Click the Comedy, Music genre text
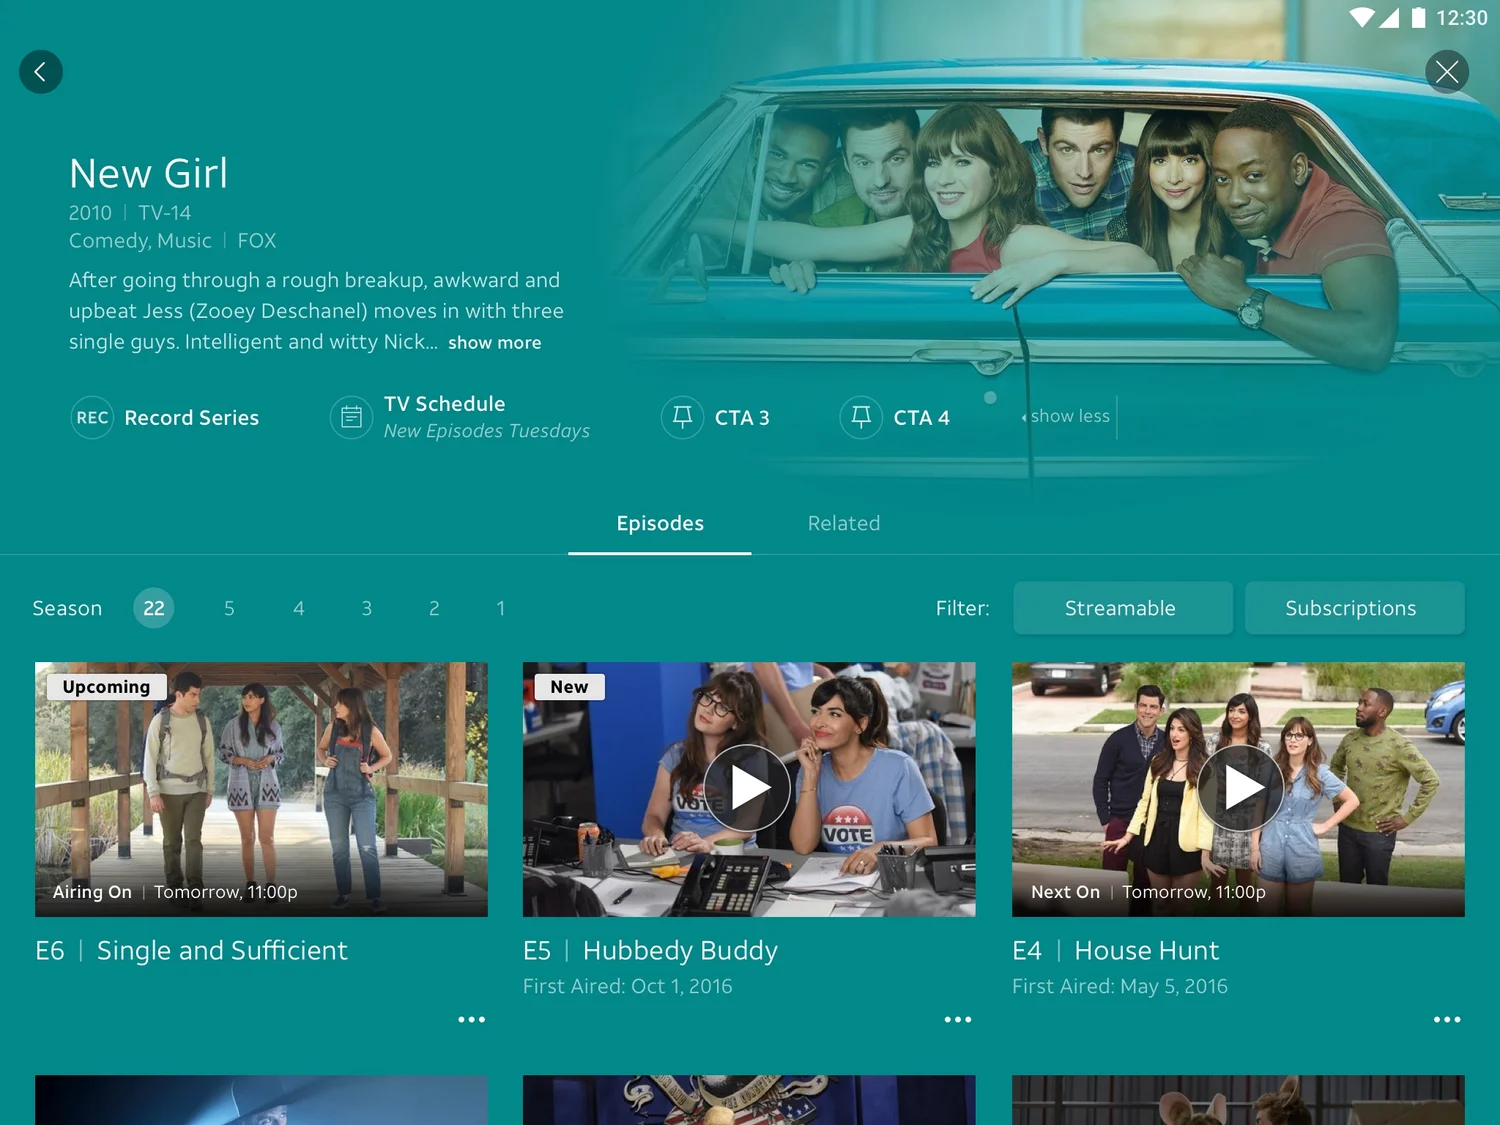This screenshot has height=1125, width=1500. click(x=140, y=241)
